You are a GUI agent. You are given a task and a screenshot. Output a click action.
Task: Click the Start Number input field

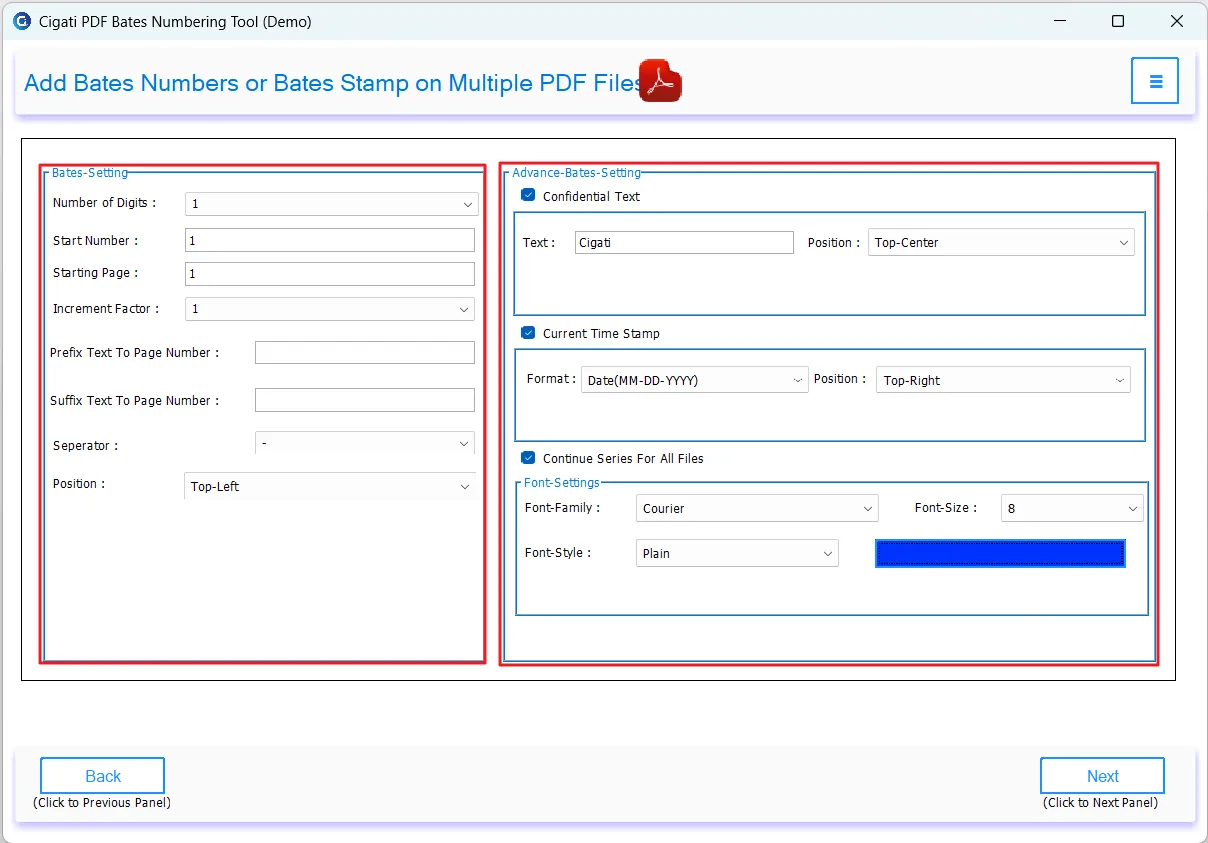[329, 240]
